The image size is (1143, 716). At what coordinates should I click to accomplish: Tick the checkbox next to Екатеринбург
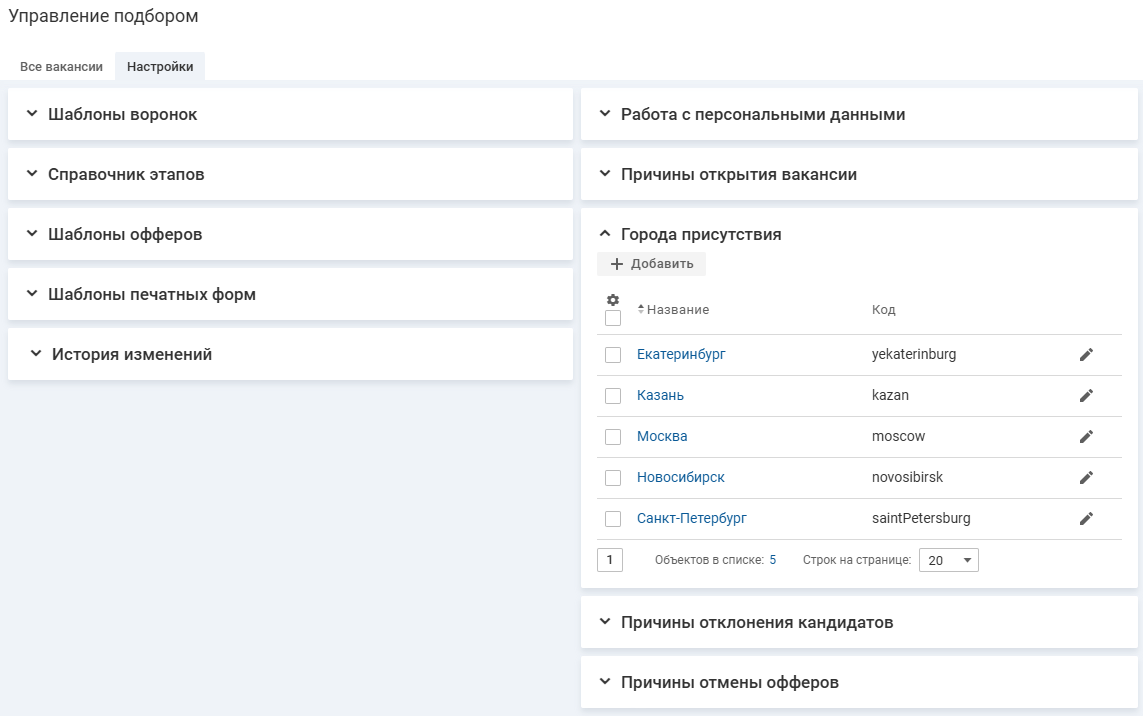click(x=613, y=355)
